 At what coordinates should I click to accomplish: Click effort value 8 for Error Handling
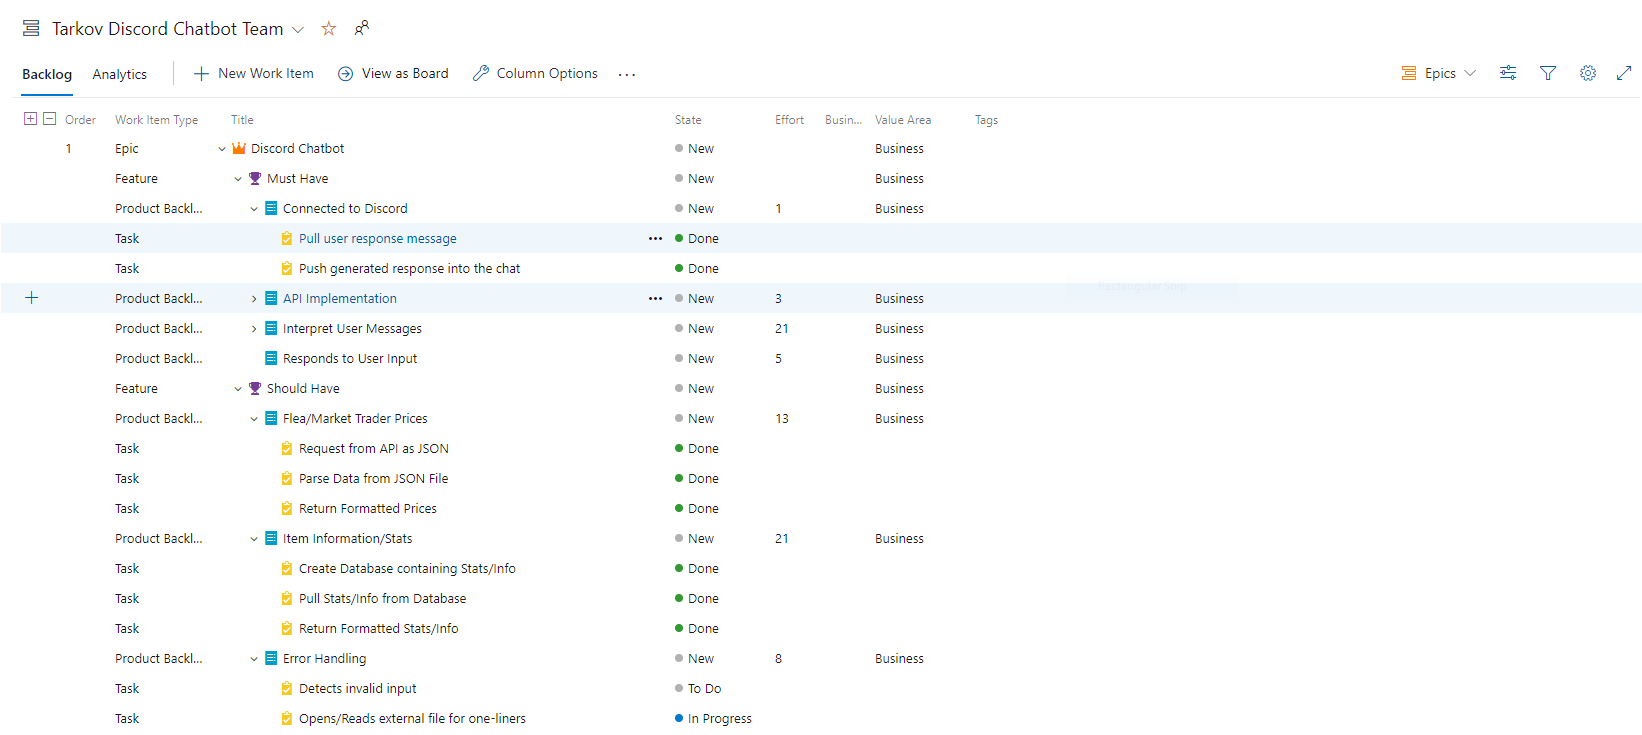pyautogui.click(x=778, y=659)
